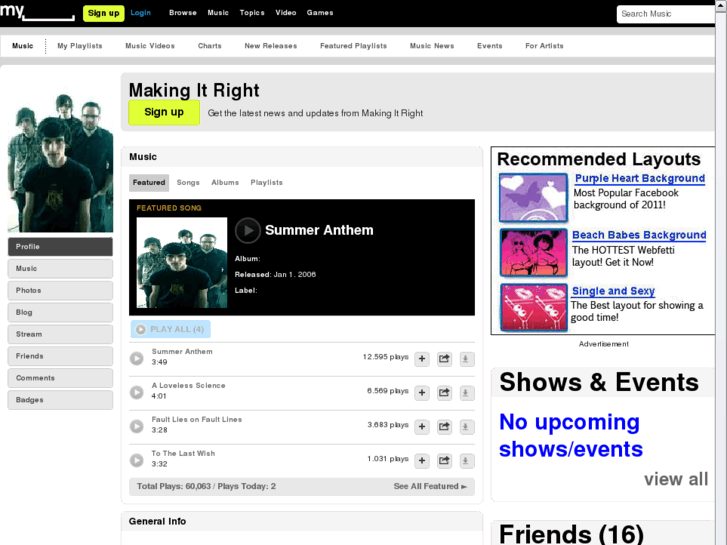Download the A Loveless Science track
Screen dimensions: 727x545
466,393
